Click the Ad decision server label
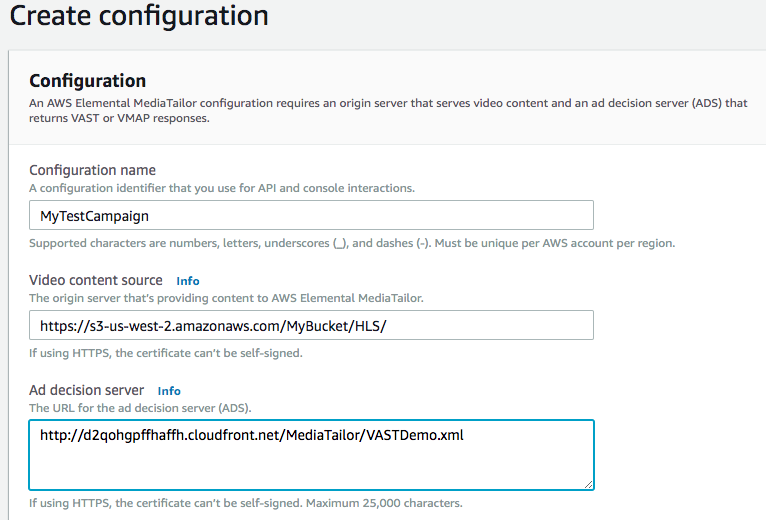The width and height of the screenshot is (766, 520). [86, 390]
